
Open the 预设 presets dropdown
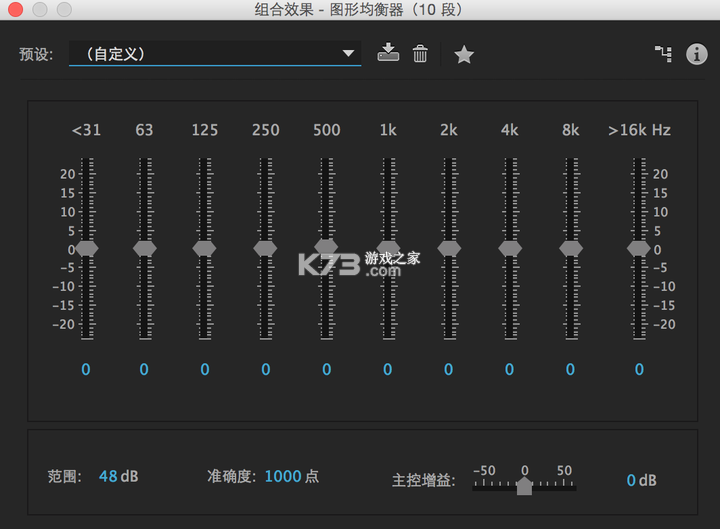215,54
